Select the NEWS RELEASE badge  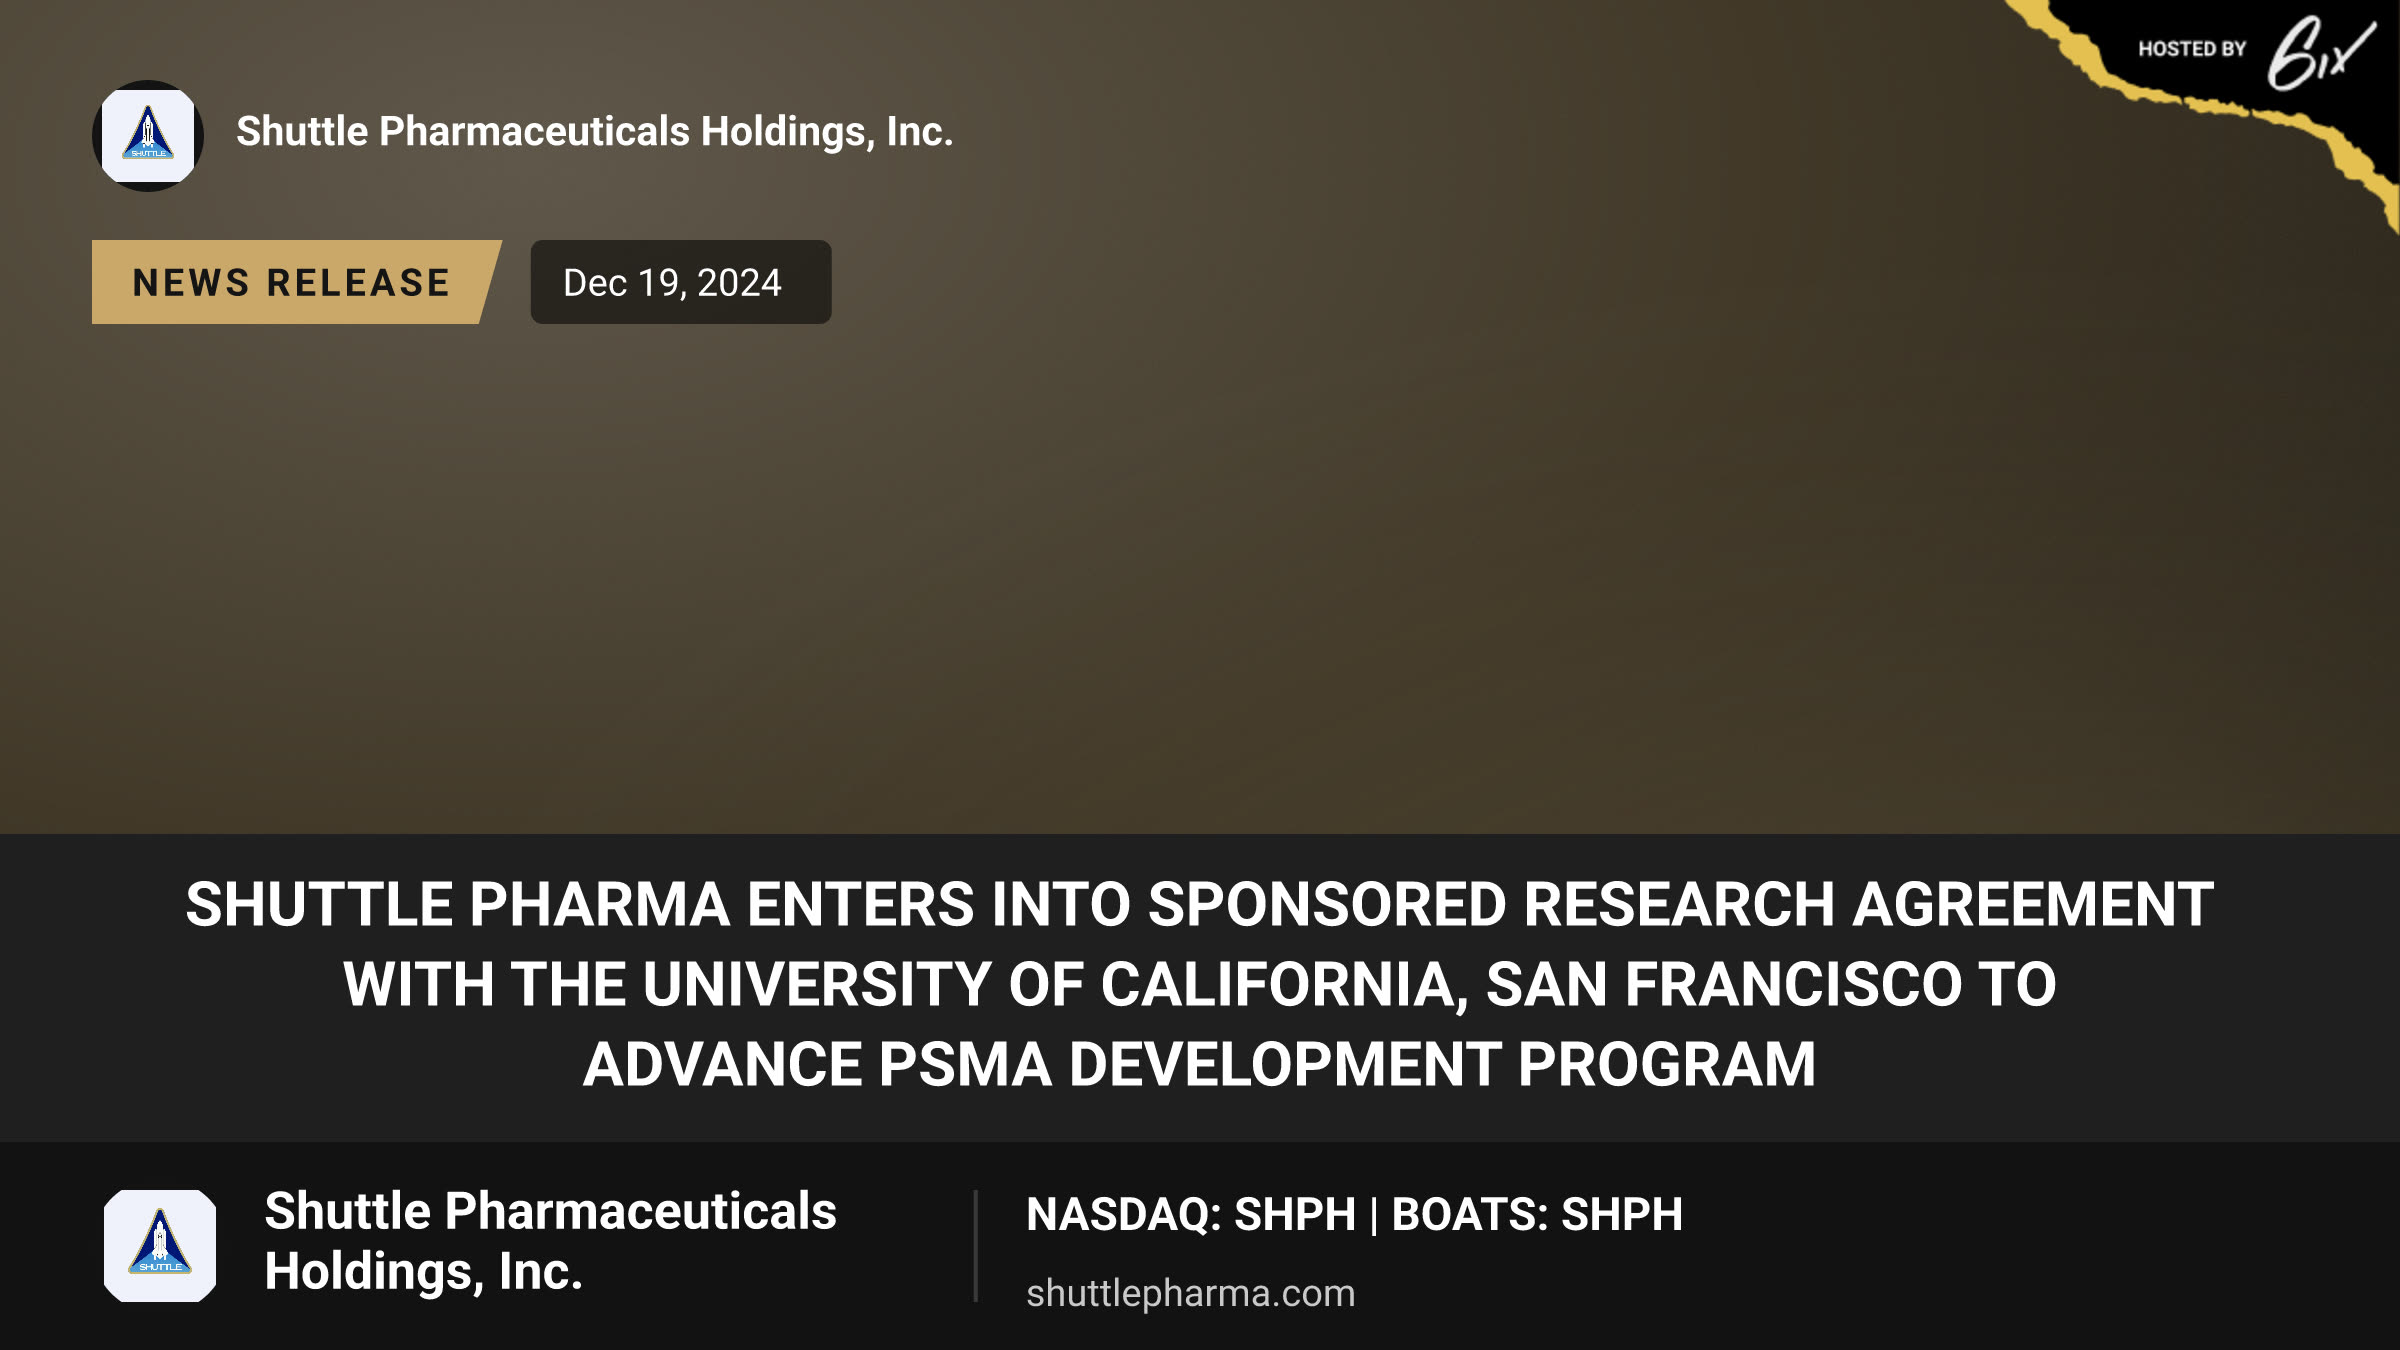pos(296,282)
